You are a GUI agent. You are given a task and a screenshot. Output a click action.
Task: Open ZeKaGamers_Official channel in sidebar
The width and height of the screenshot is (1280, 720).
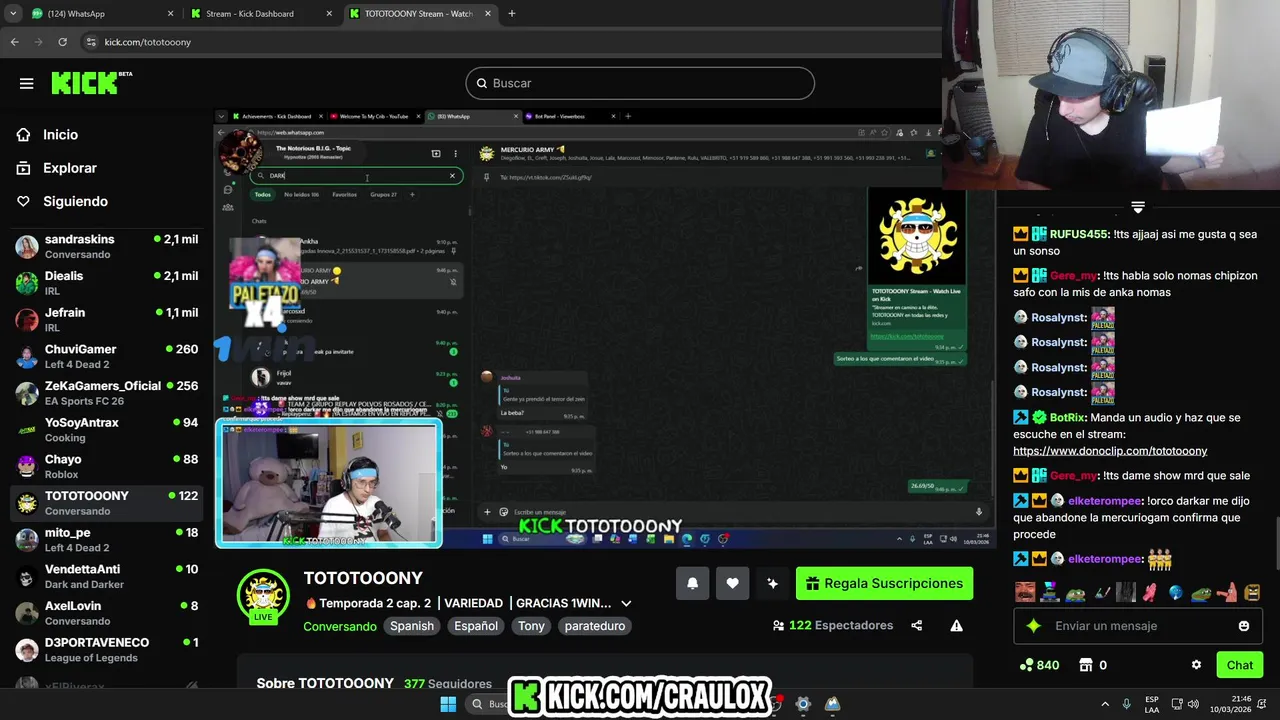[x=106, y=393]
